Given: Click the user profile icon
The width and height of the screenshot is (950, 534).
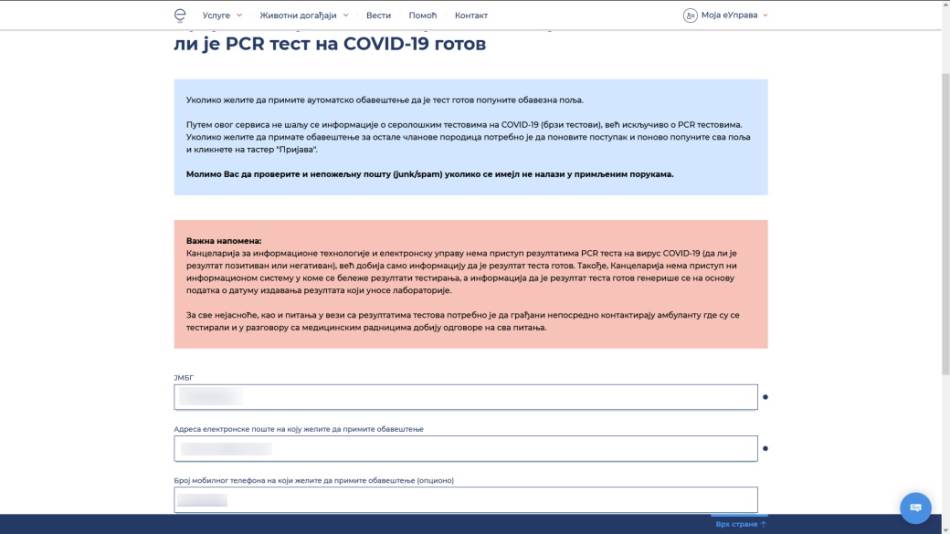Looking at the screenshot, I should [x=690, y=15].
